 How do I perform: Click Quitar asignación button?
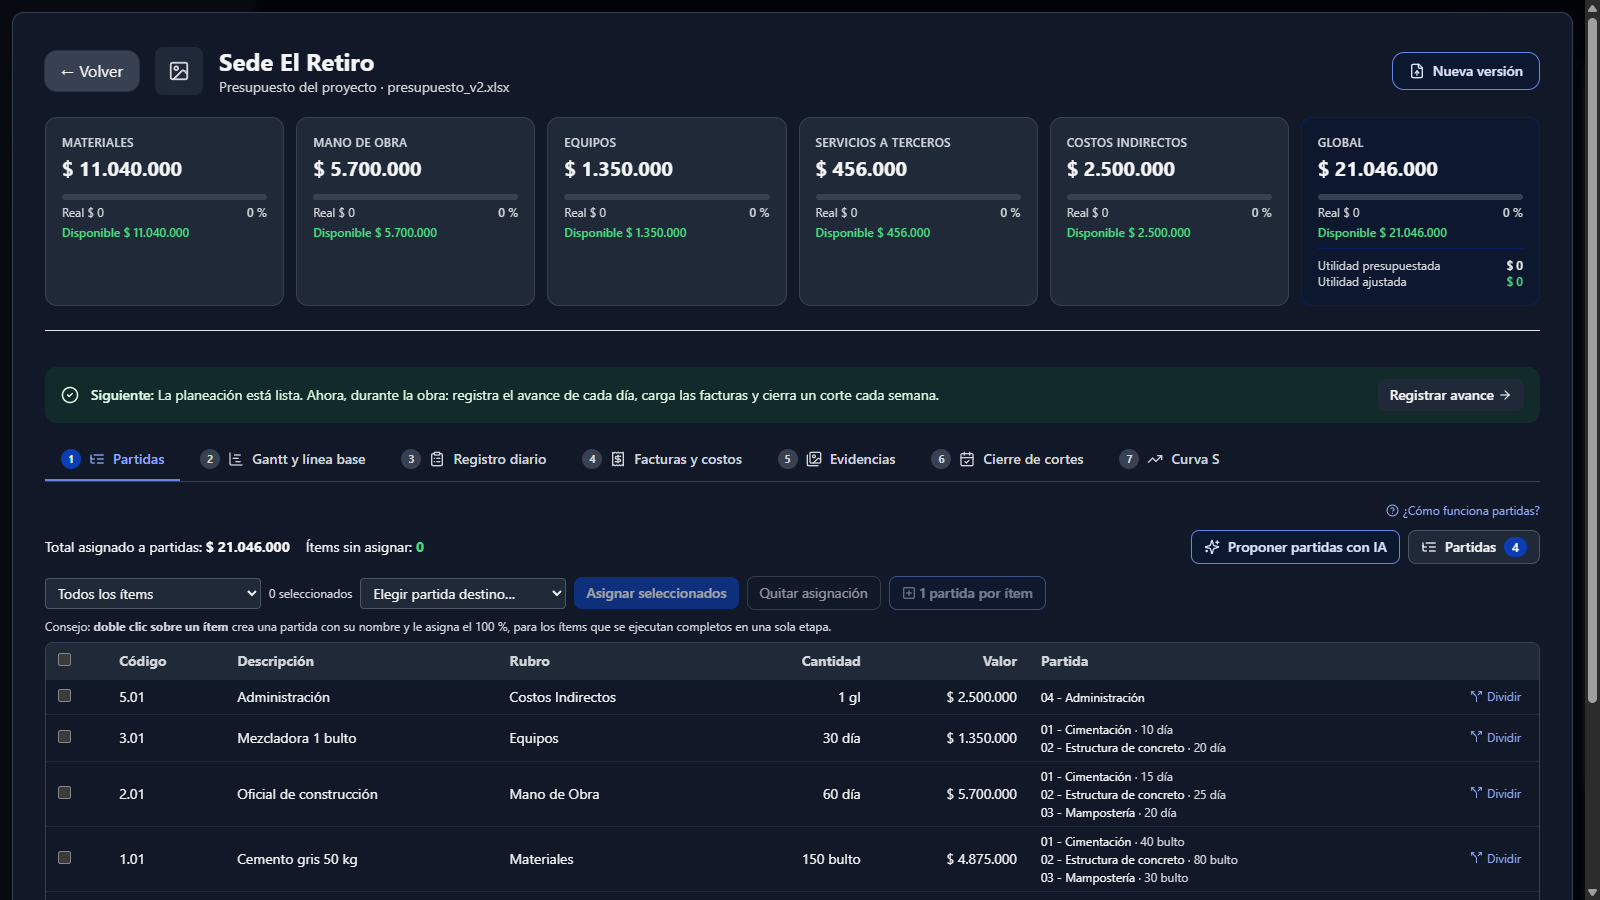coord(813,593)
